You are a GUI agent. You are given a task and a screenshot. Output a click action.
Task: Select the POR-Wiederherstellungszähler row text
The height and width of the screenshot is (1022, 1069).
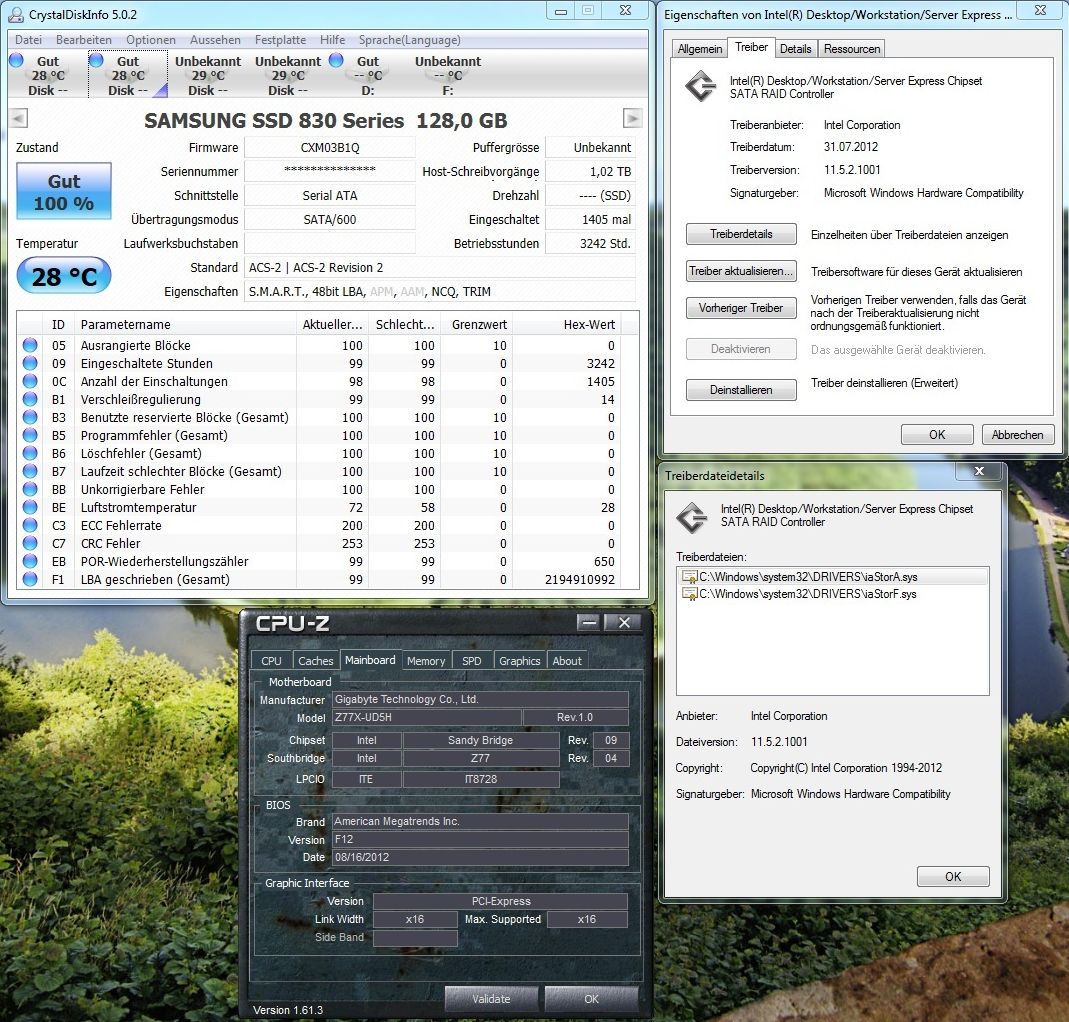click(164, 561)
